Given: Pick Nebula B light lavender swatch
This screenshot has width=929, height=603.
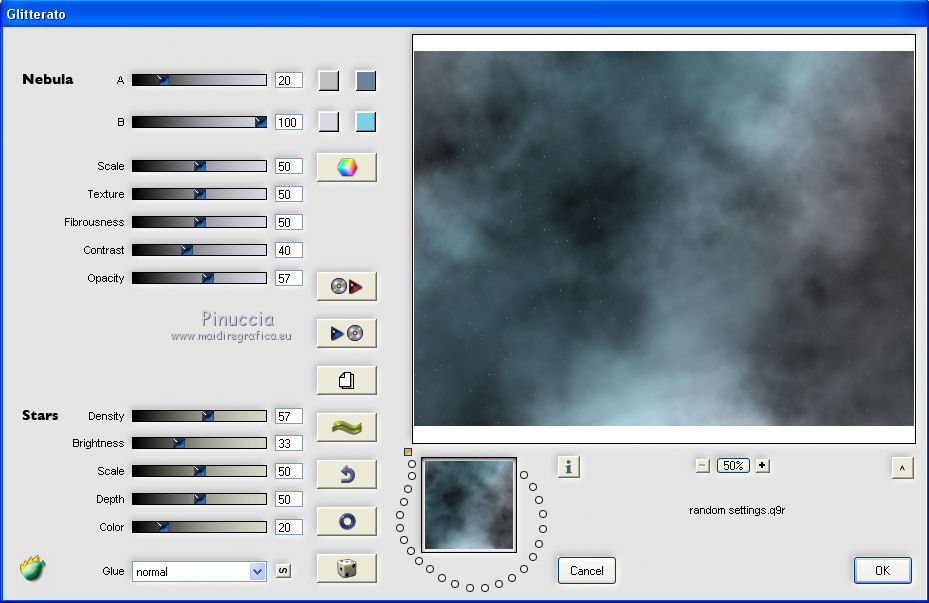Looking at the screenshot, I should 329,121.
